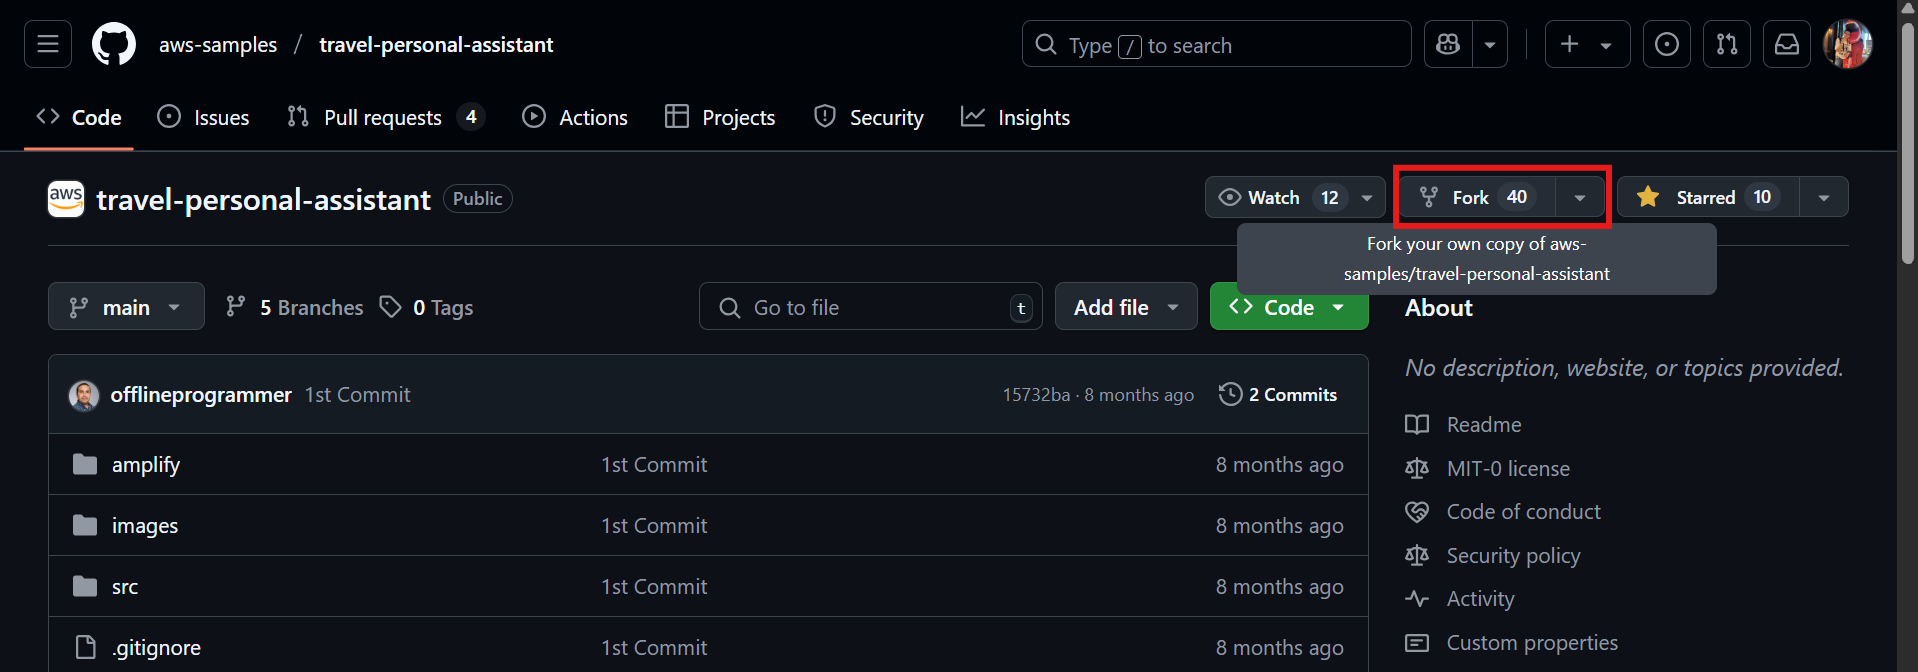Open travel-personal-assistant breadcrumb link

[x=436, y=45]
